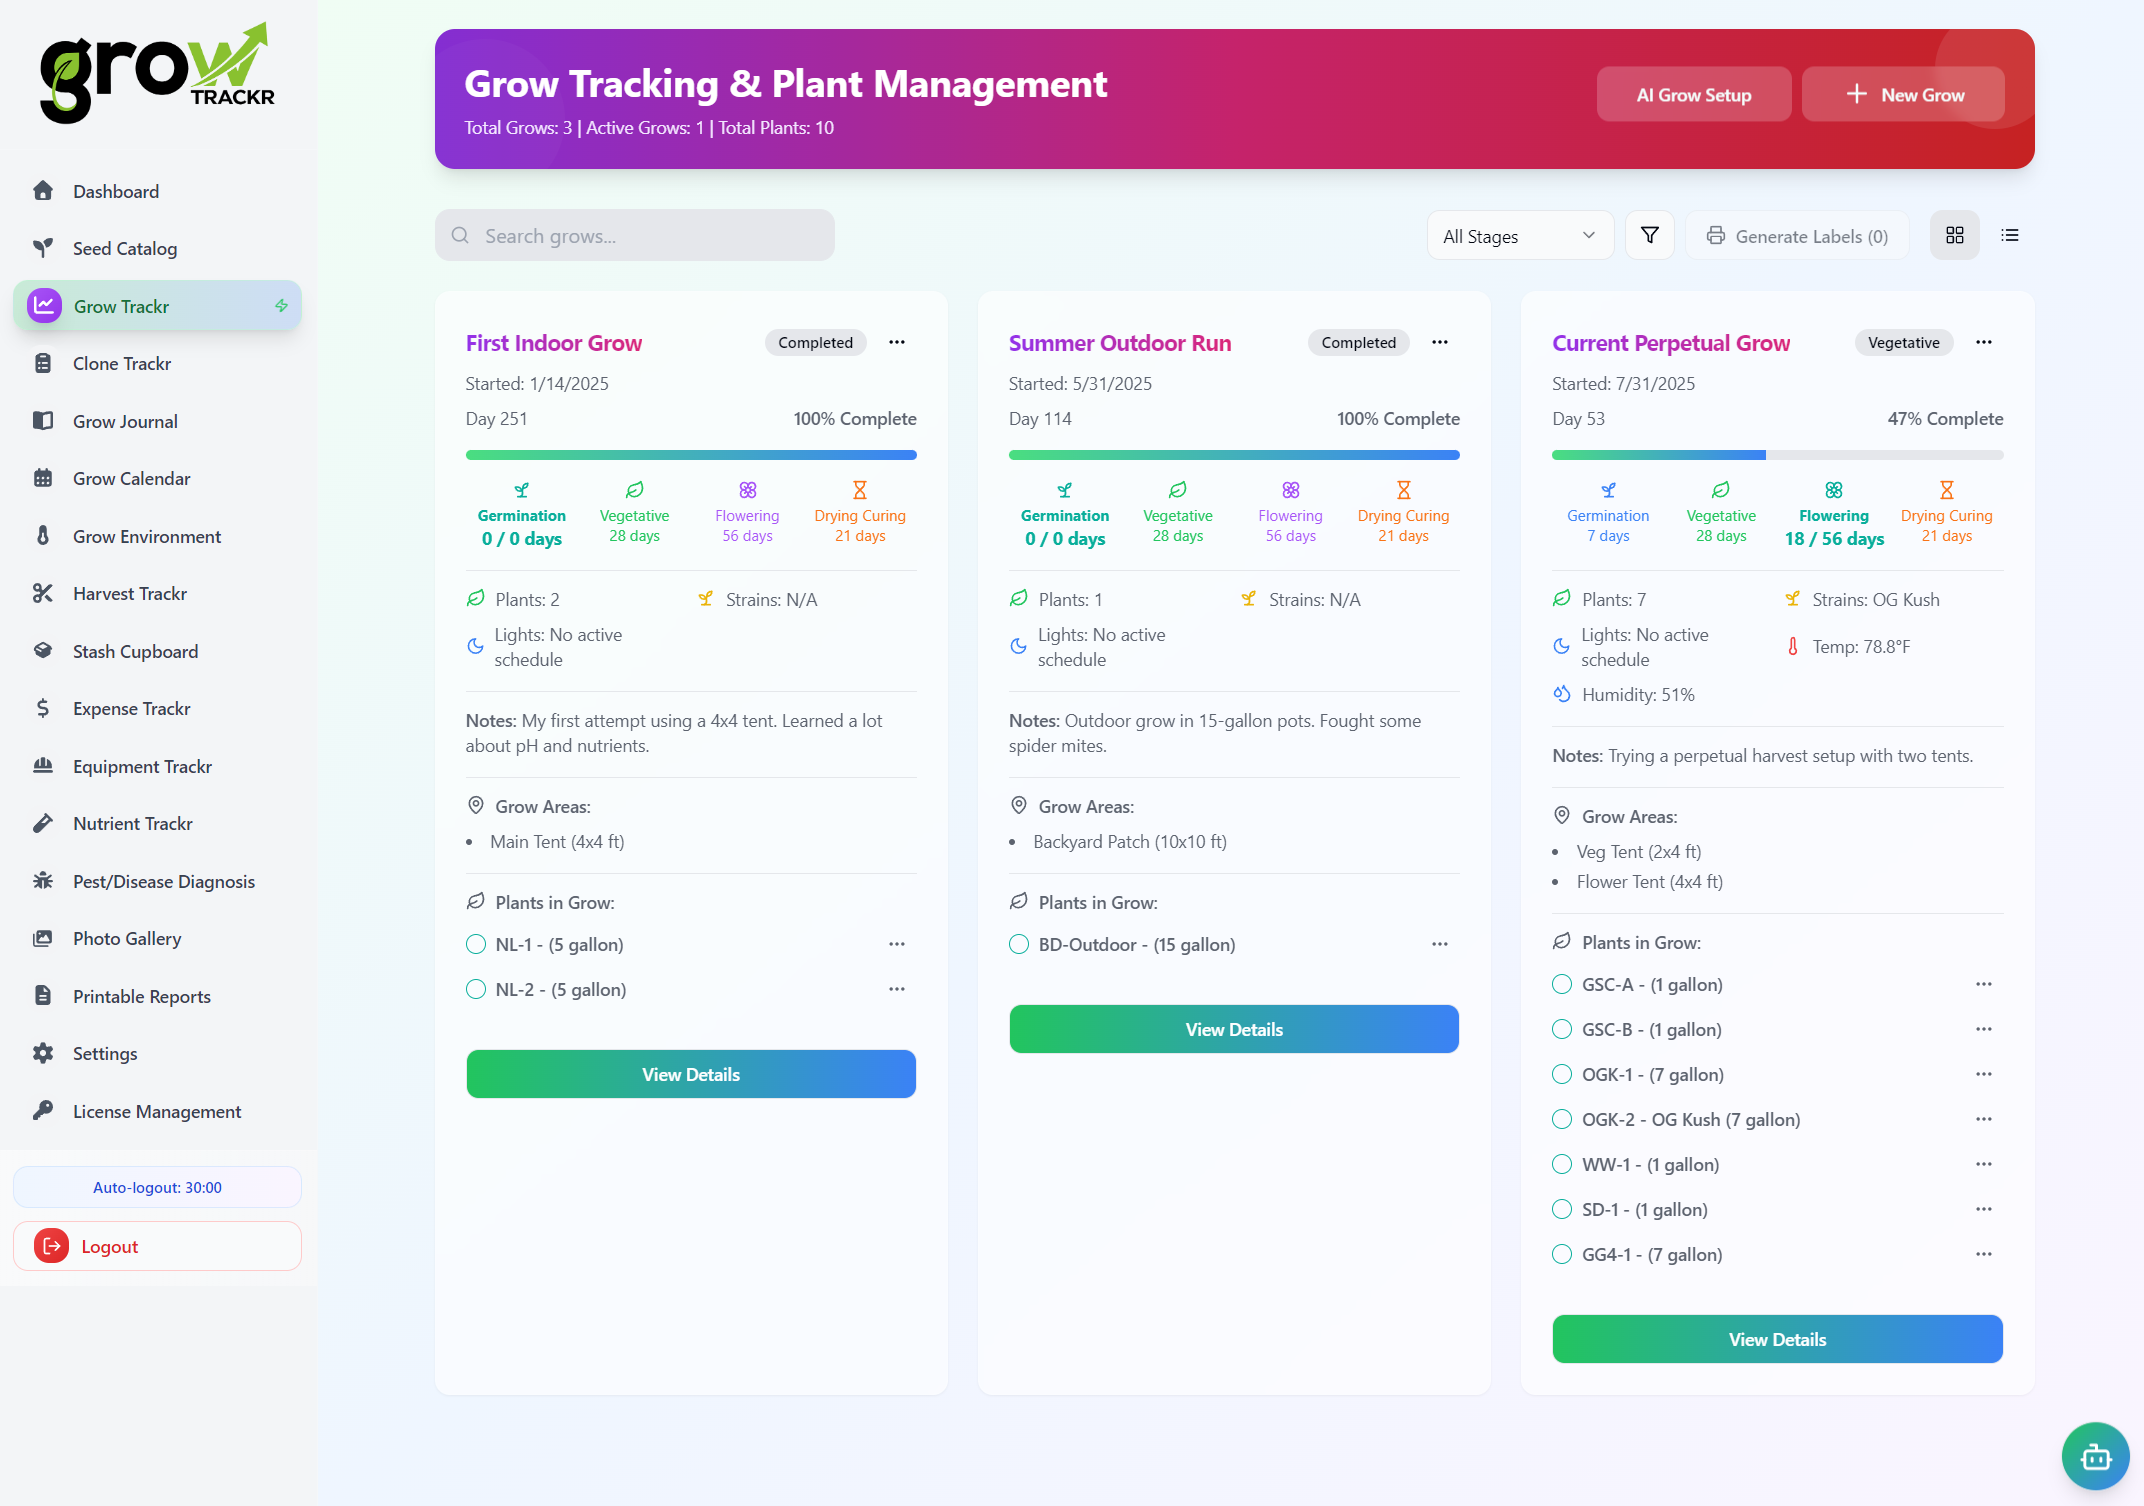Select the OGK-2 OG Kush plant circle

click(x=1562, y=1119)
